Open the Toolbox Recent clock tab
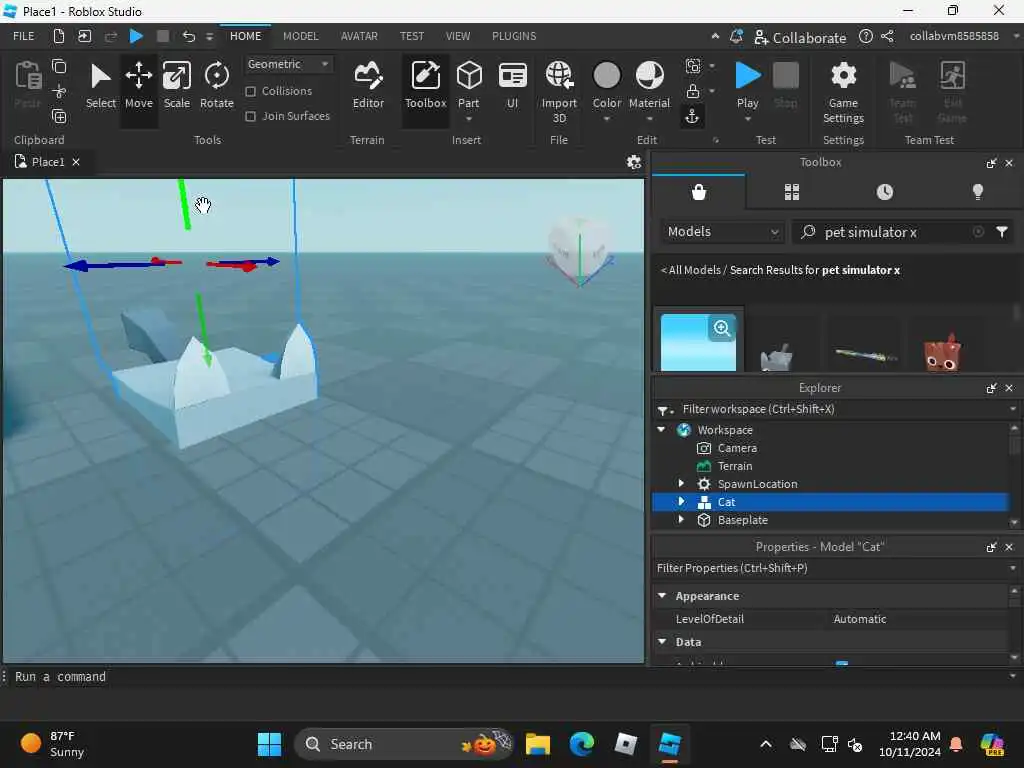This screenshot has width=1024, height=768. [884, 192]
